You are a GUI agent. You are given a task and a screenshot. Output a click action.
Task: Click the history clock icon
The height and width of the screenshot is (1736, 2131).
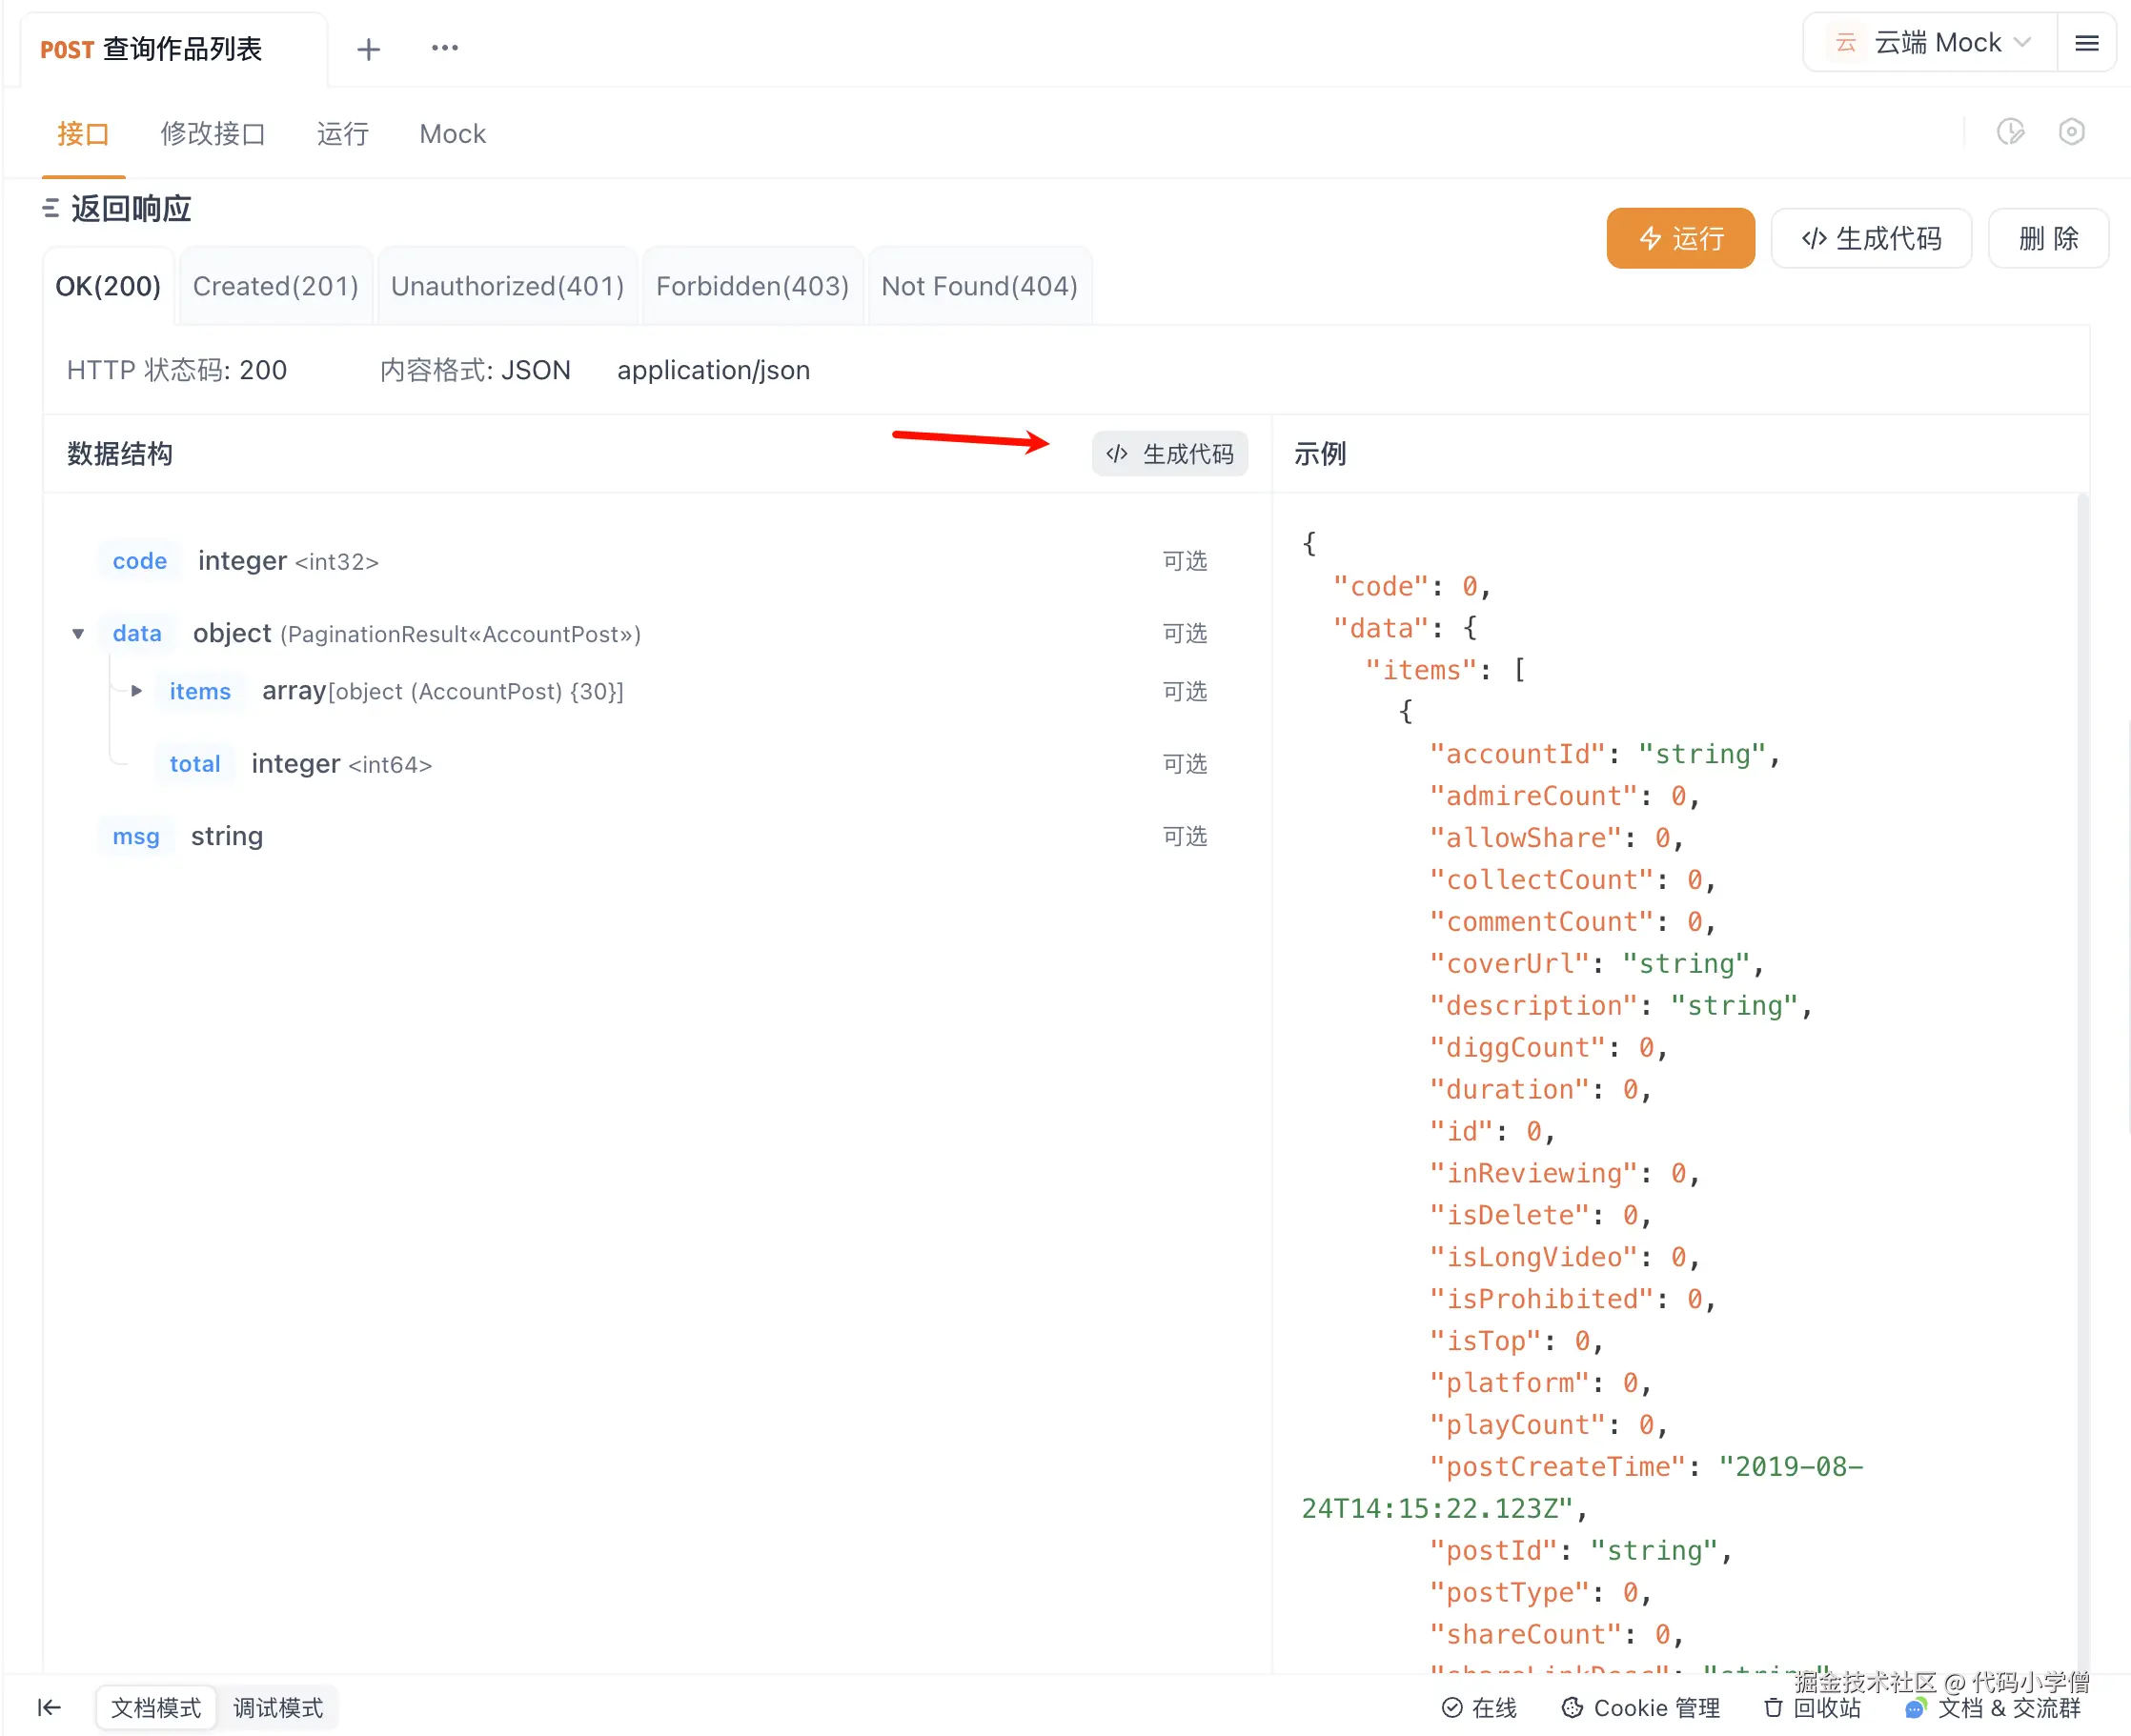2010,132
